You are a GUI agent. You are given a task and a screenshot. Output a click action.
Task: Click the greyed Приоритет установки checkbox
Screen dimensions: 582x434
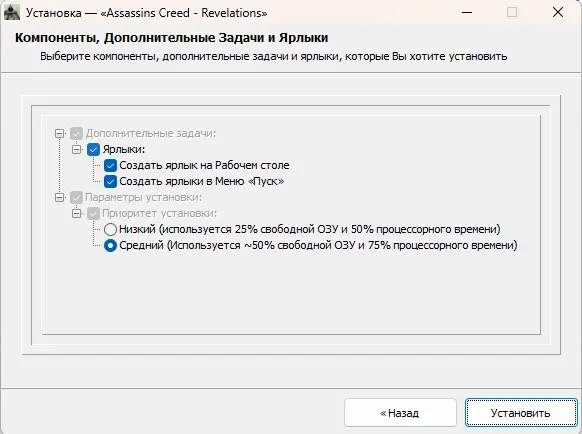[93, 213]
